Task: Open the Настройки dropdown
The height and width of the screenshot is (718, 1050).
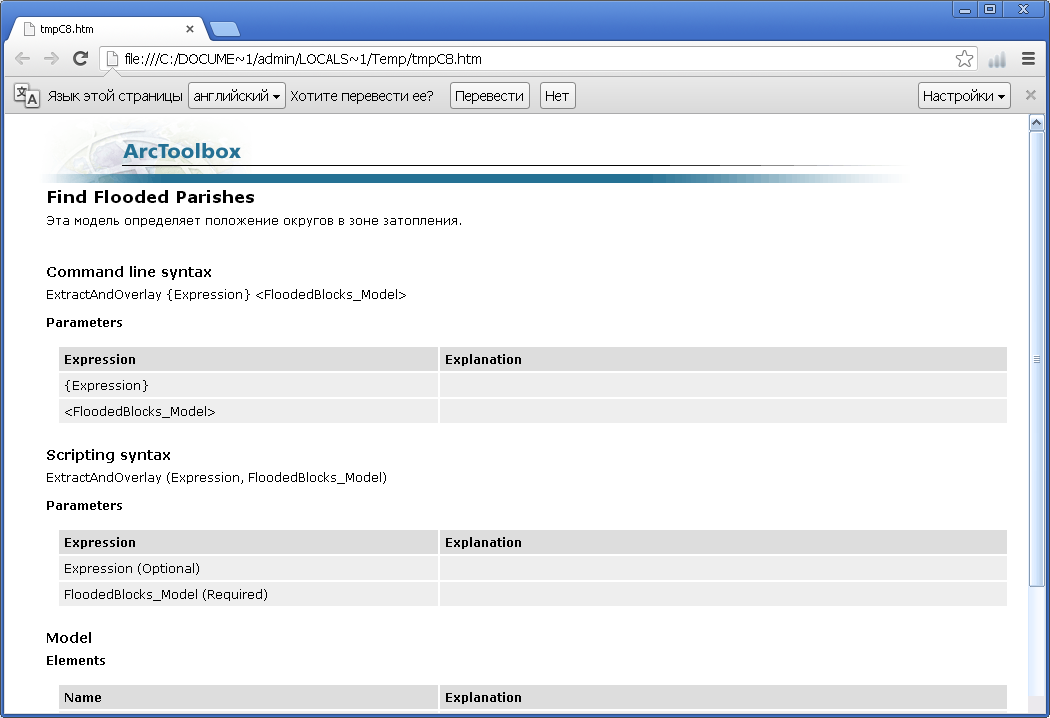Action: click(x=964, y=96)
